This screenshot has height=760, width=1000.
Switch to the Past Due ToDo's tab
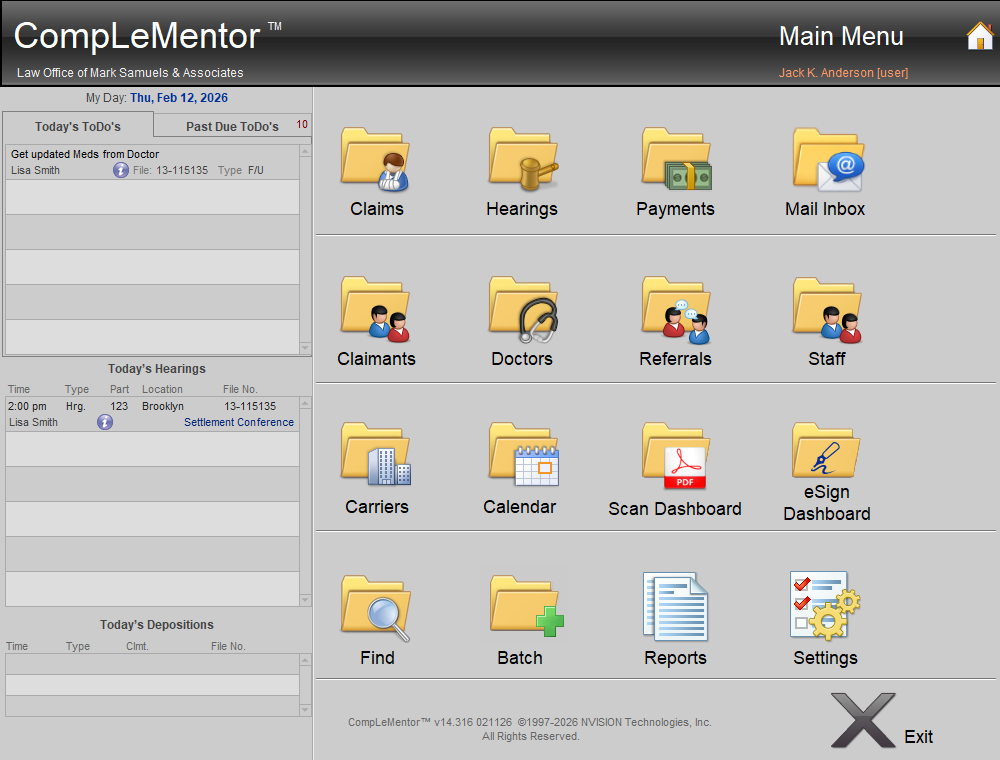point(232,126)
